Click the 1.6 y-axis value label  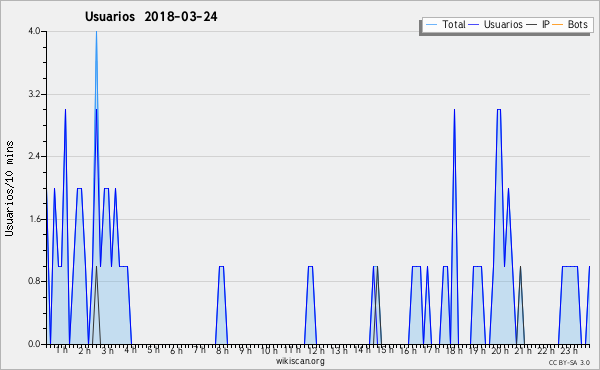34,219
